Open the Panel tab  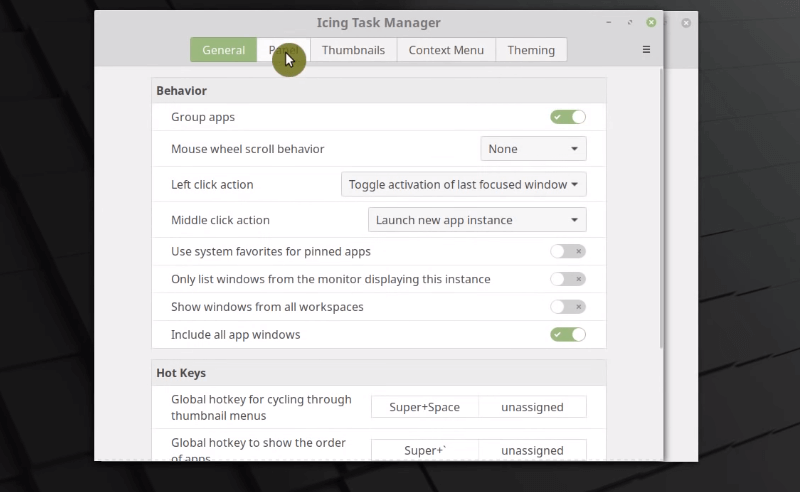(284, 50)
